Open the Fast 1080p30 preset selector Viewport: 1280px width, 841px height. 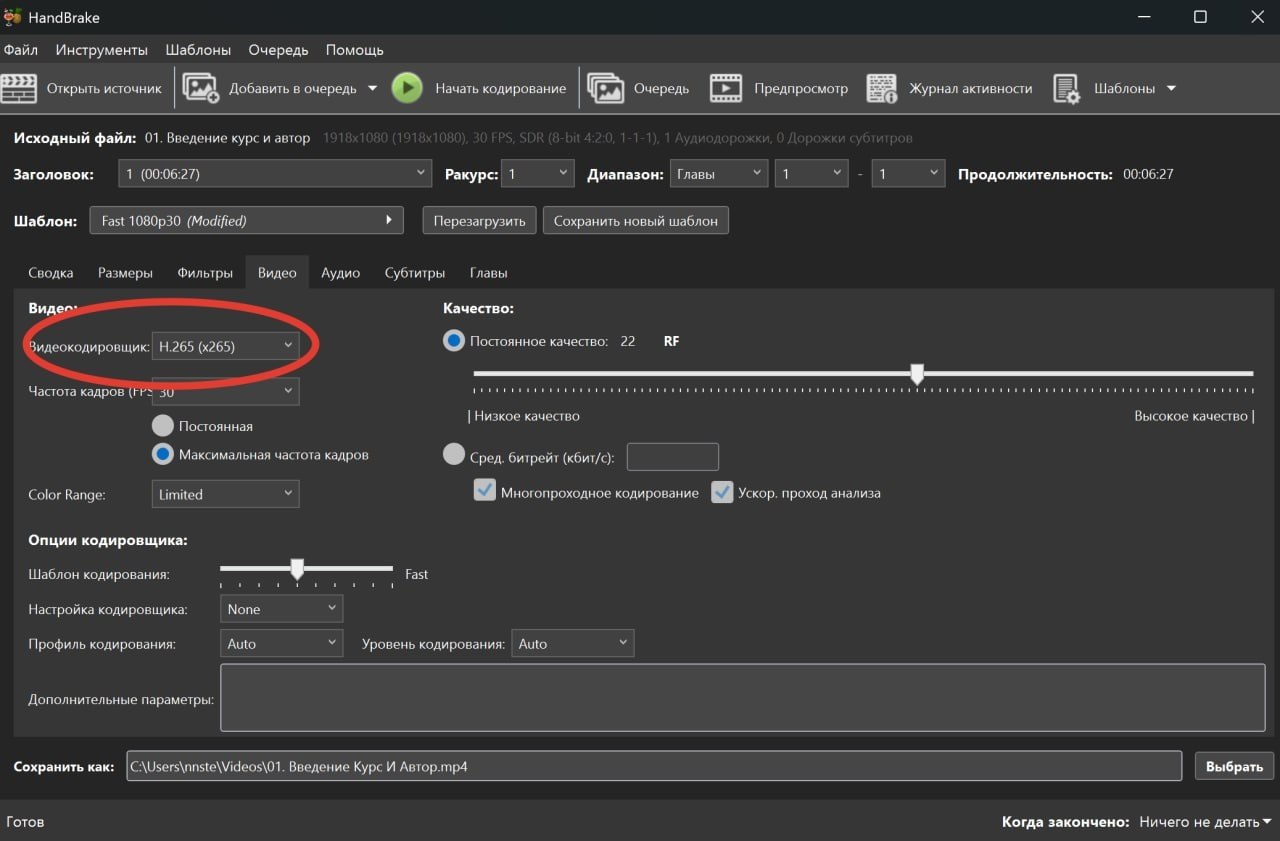[246, 221]
